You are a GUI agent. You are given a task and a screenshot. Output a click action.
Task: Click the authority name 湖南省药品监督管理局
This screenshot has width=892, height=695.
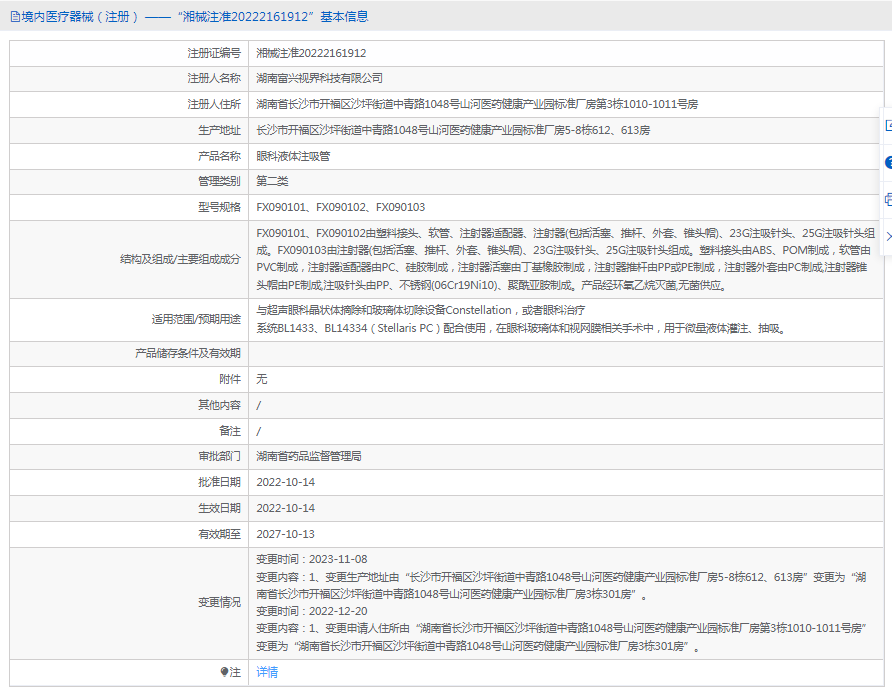click(308, 456)
